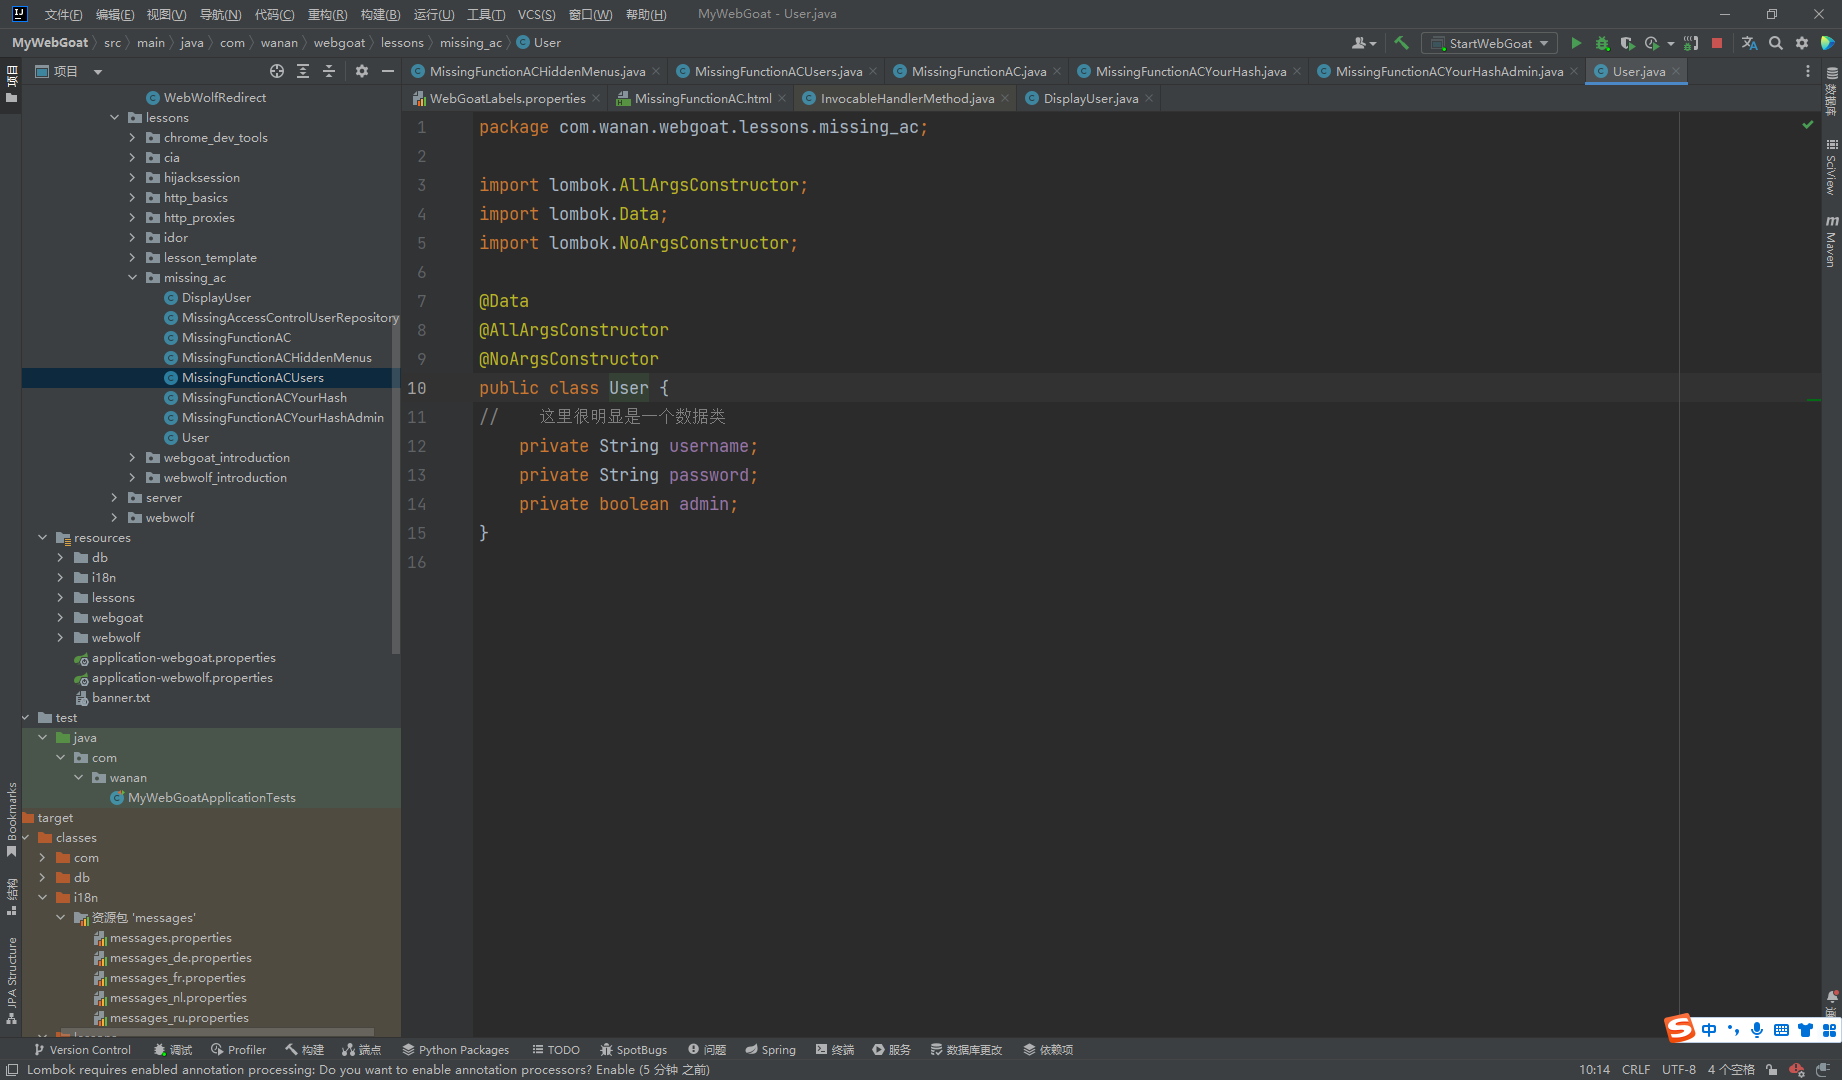This screenshot has height=1080, width=1842.
Task: Open Spring tool window
Action: 770,1049
